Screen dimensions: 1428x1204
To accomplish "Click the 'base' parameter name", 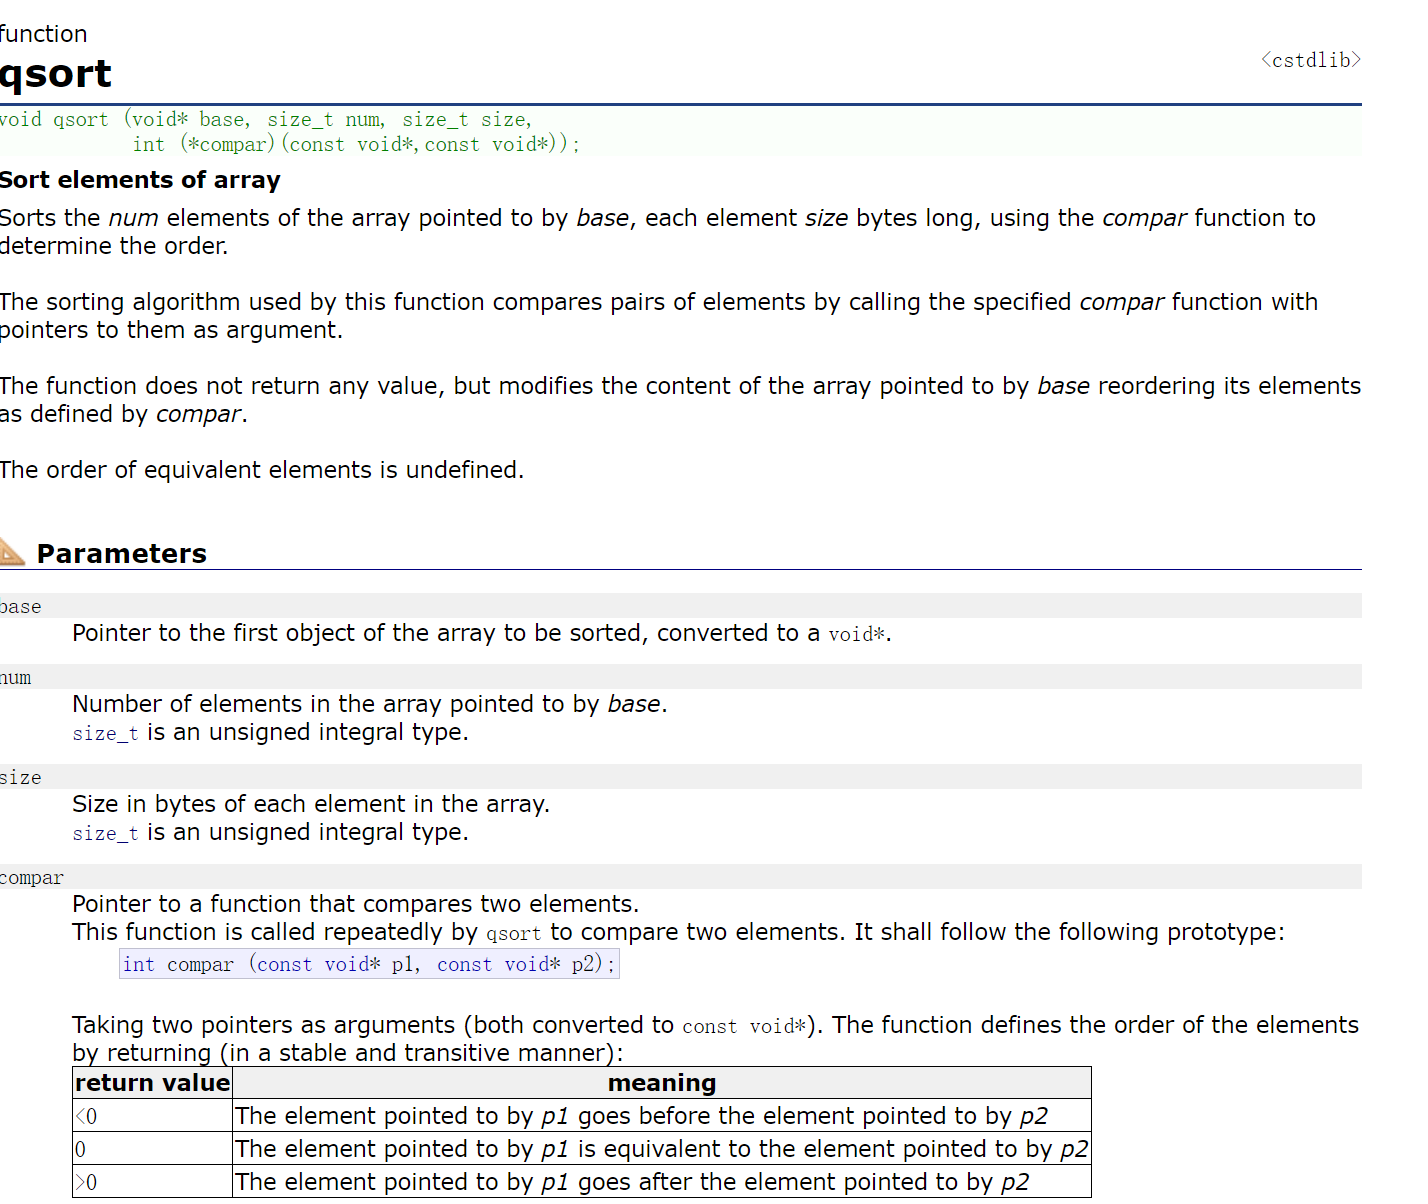I will tap(21, 606).
